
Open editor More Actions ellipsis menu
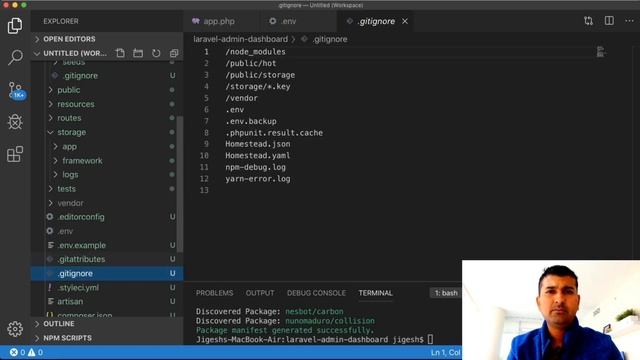point(629,21)
